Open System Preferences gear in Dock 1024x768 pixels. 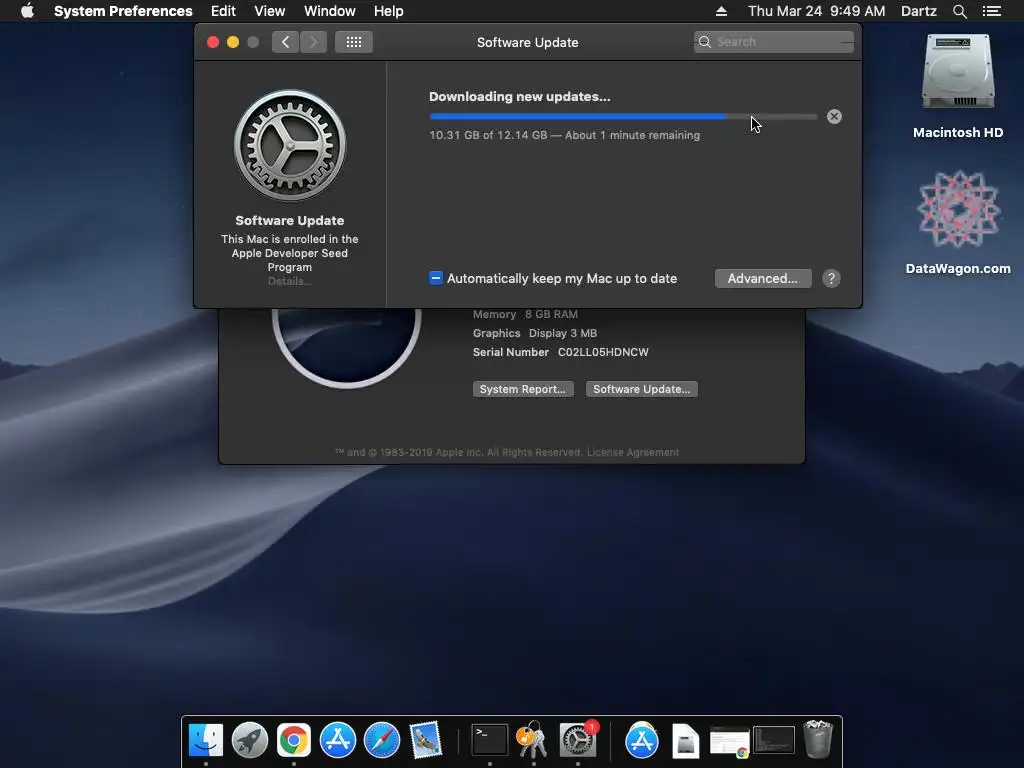pos(577,741)
